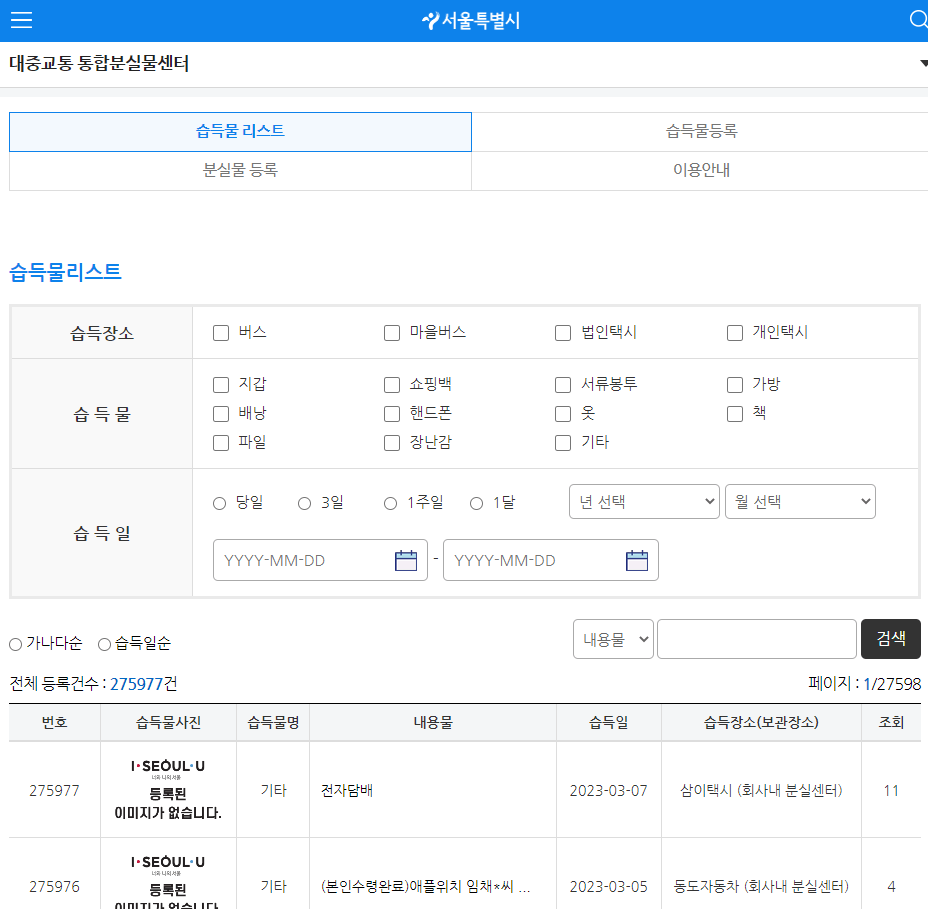Check the 핸드폰 checkbox
This screenshot has height=909, width=928.
click(x=391, y=413)
